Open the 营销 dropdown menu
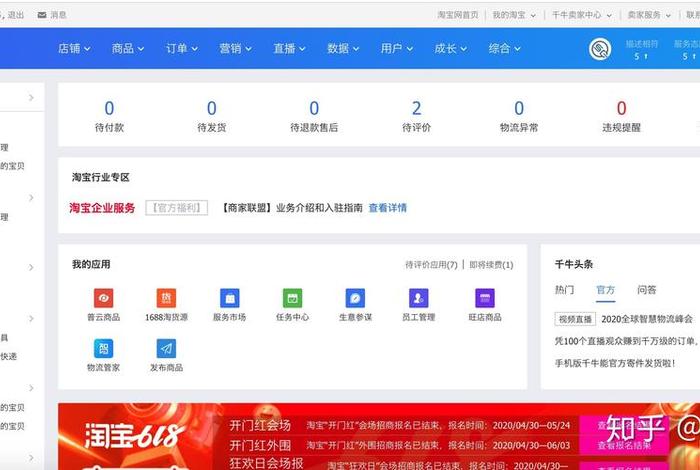This screenshot has height=470, width=700. tap(235, 48)
